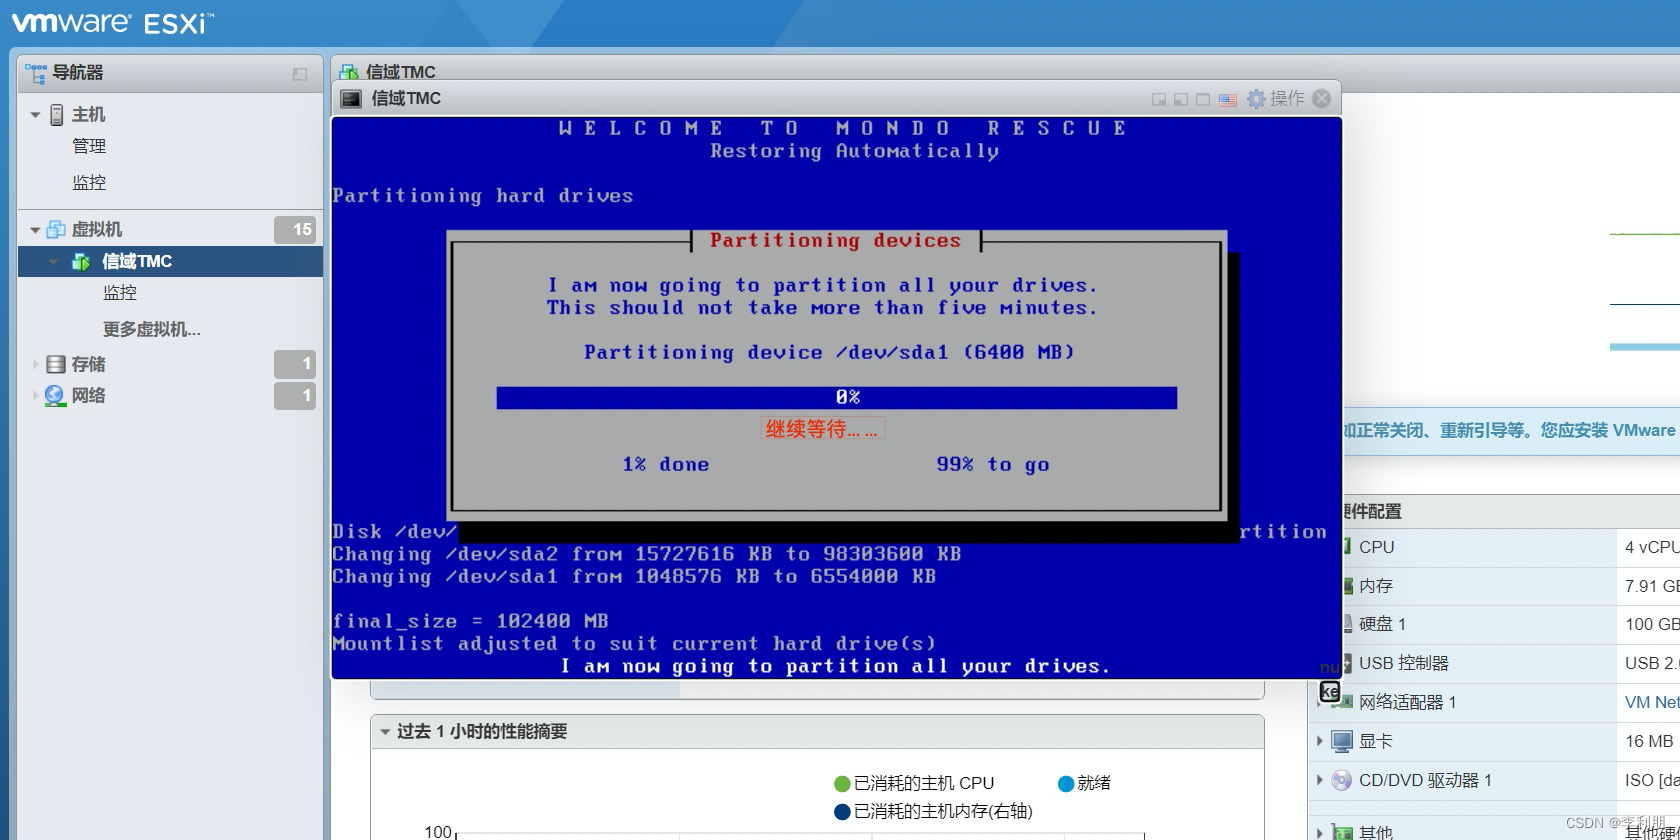Click the 继续等待 annotation text in console
The height and width of the screenshot is (840, 1680).
tap(822, 429)
